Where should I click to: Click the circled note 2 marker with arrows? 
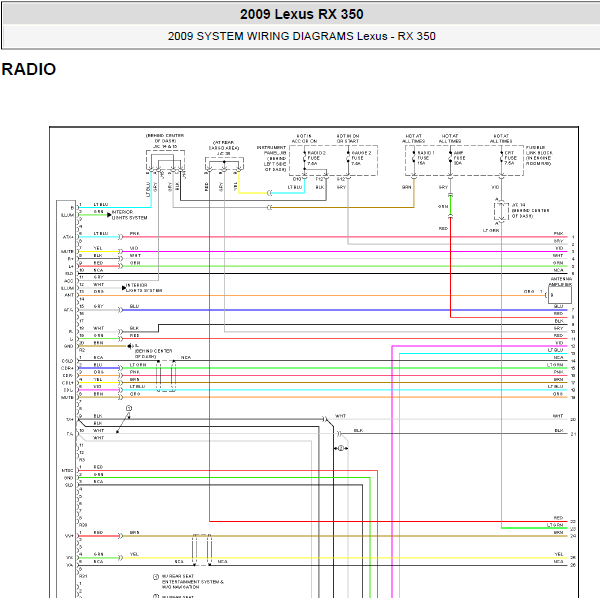pos(341,448)
